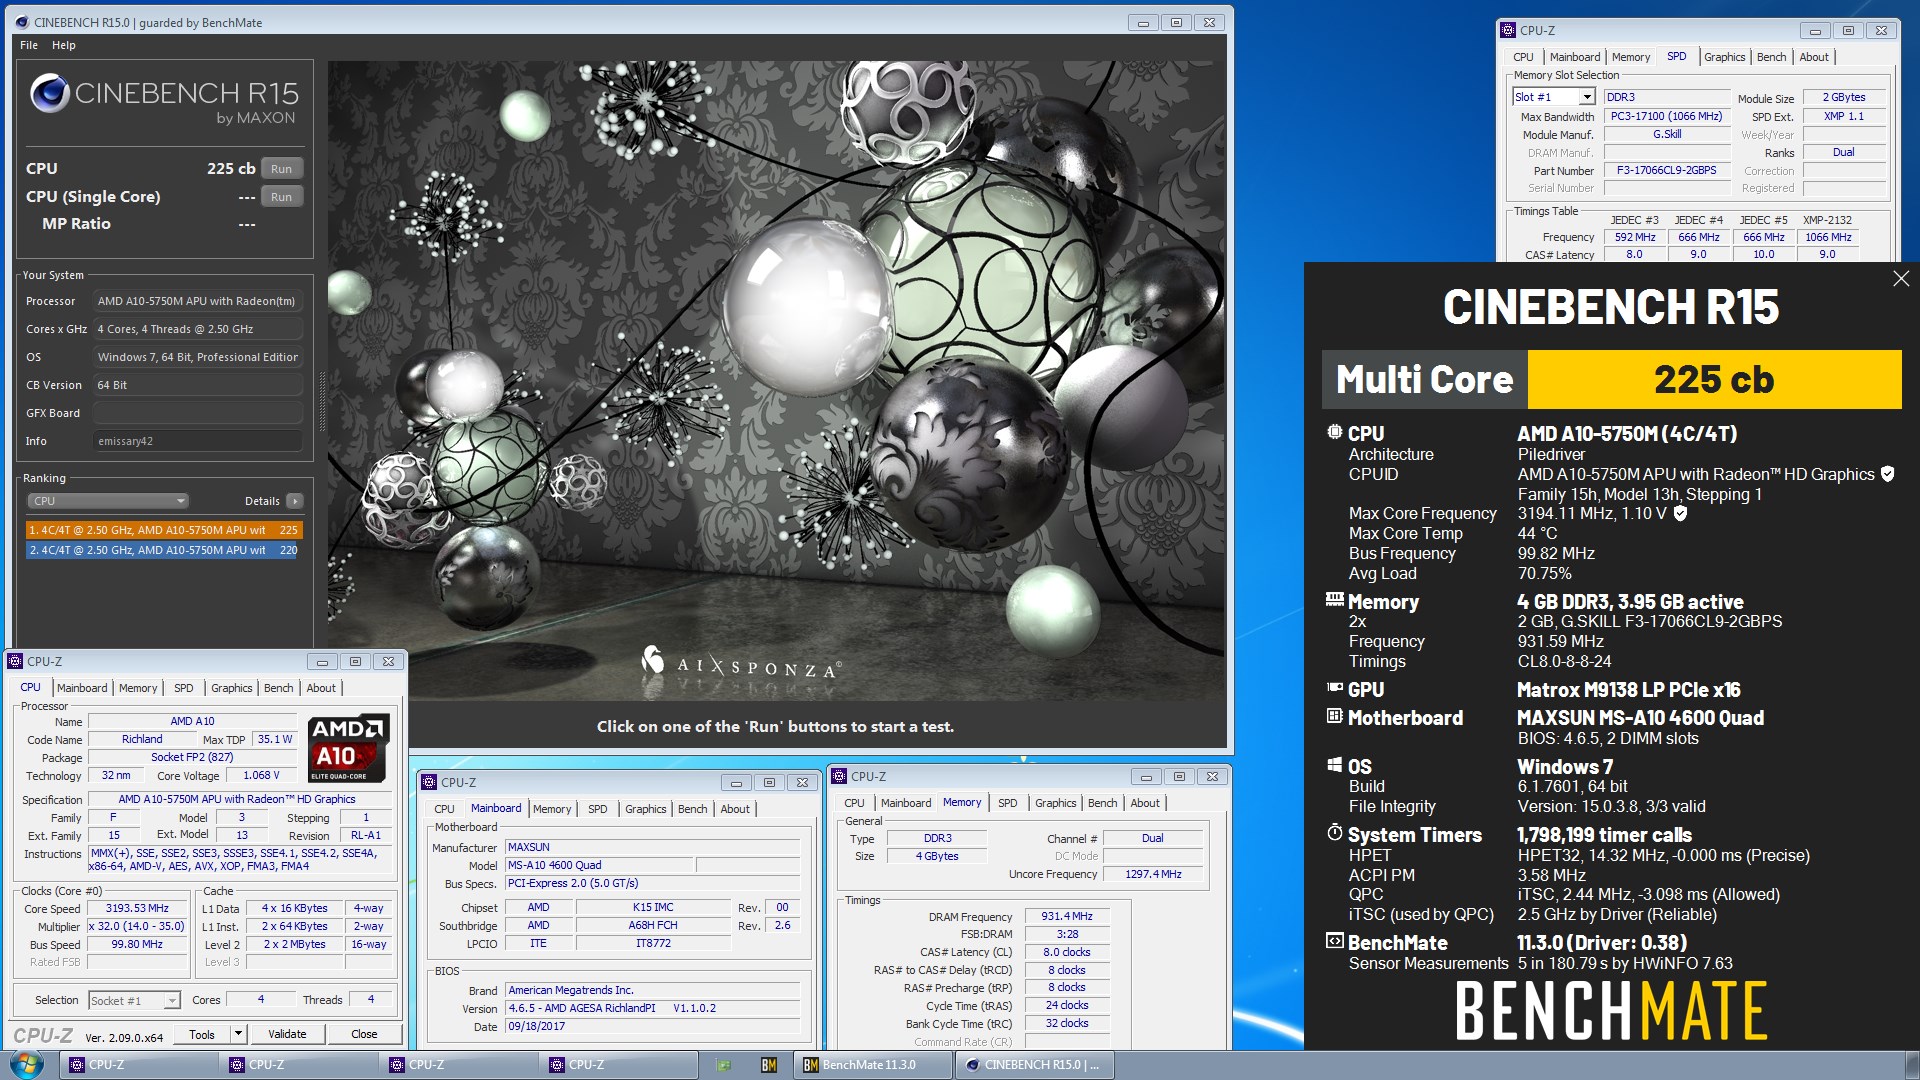Open the Socket #1 selection dropdown
Viewport: 1920px width, 1080px height.
coord(171,1000)
